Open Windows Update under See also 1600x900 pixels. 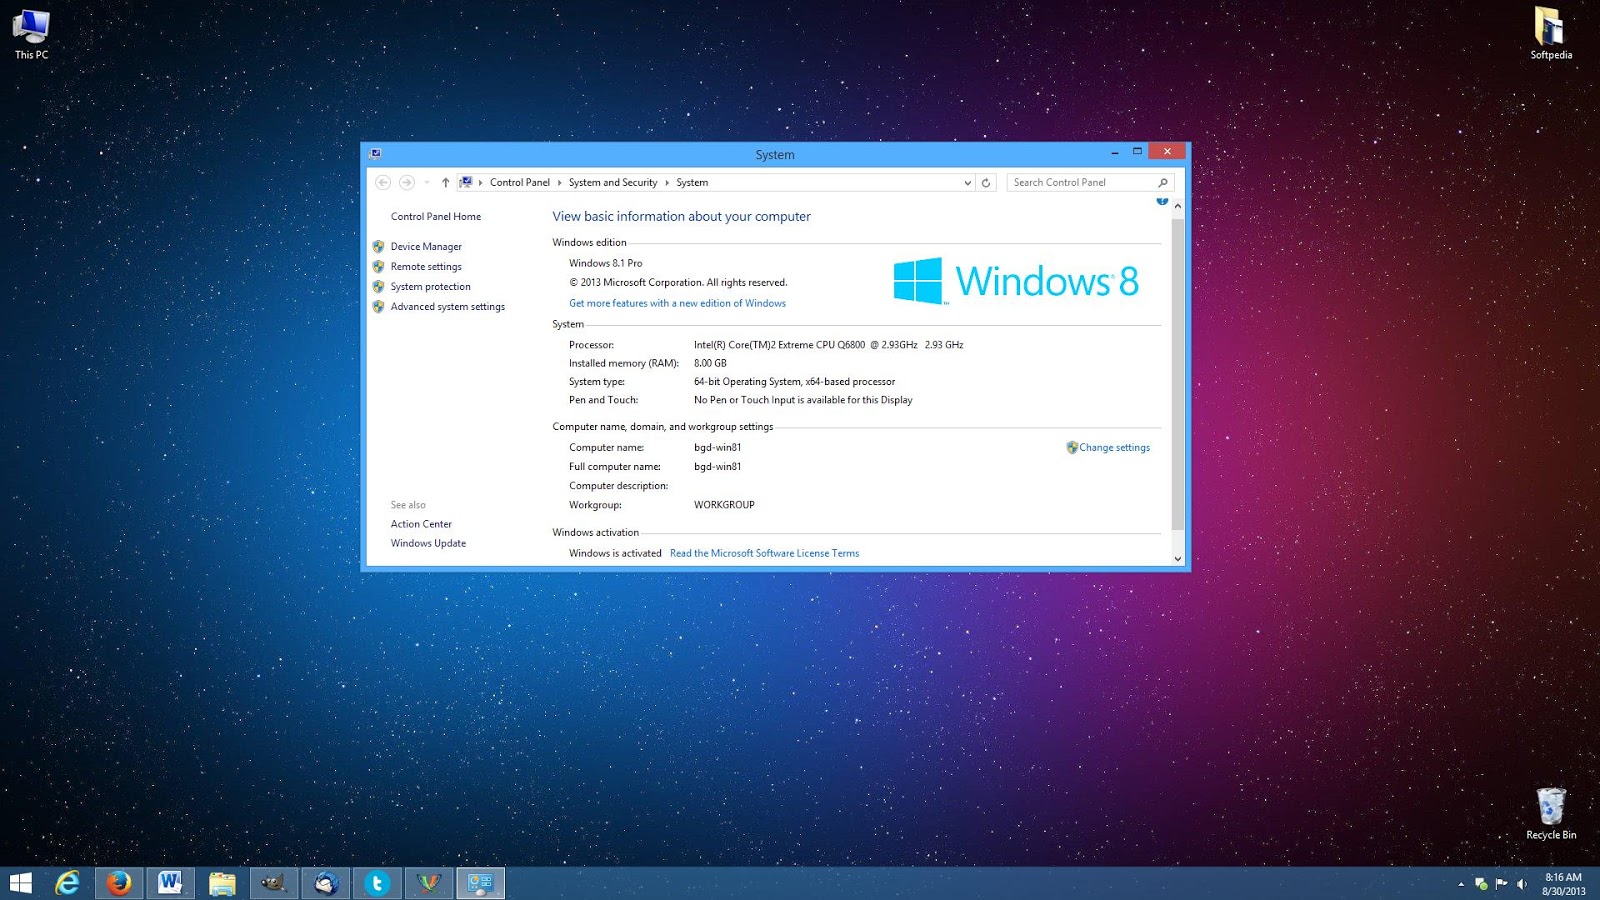click(428, 543)
